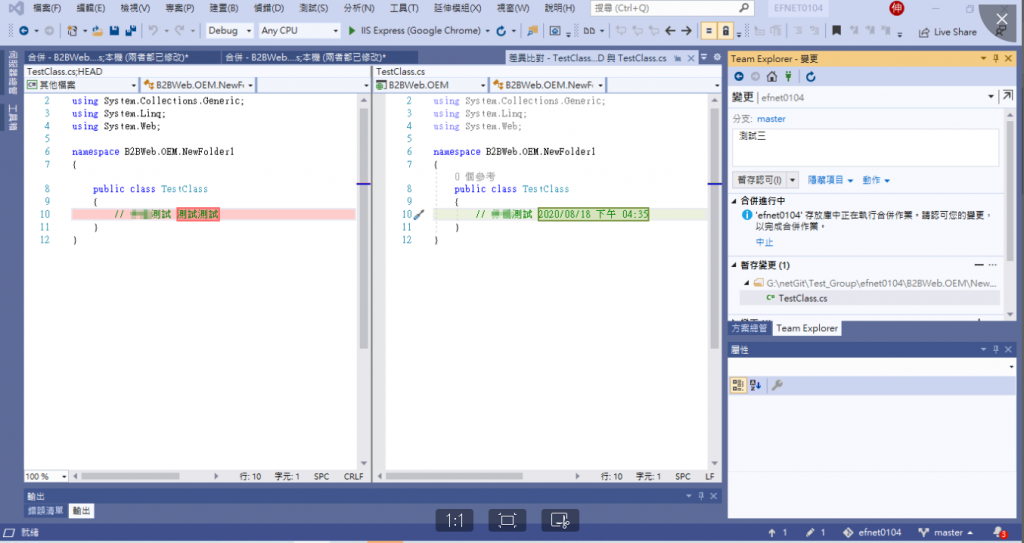Collapse the 合併進行中 section
The width and height of the screenshot is (1024, 543).
click(734, 201)
